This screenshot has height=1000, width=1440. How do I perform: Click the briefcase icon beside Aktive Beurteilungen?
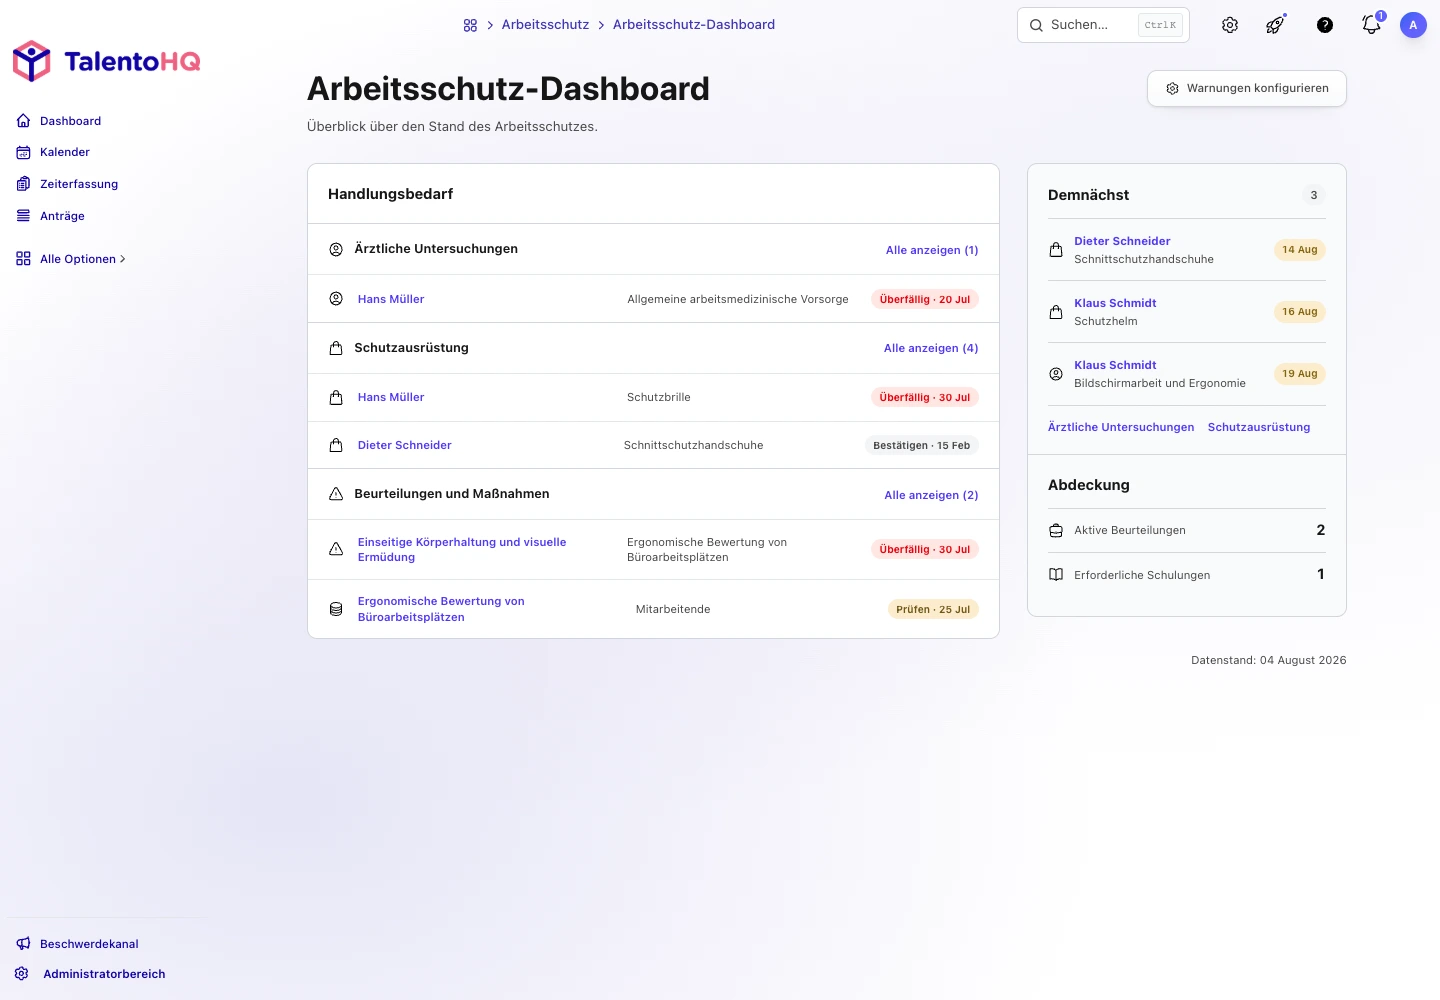[1056, 531]
